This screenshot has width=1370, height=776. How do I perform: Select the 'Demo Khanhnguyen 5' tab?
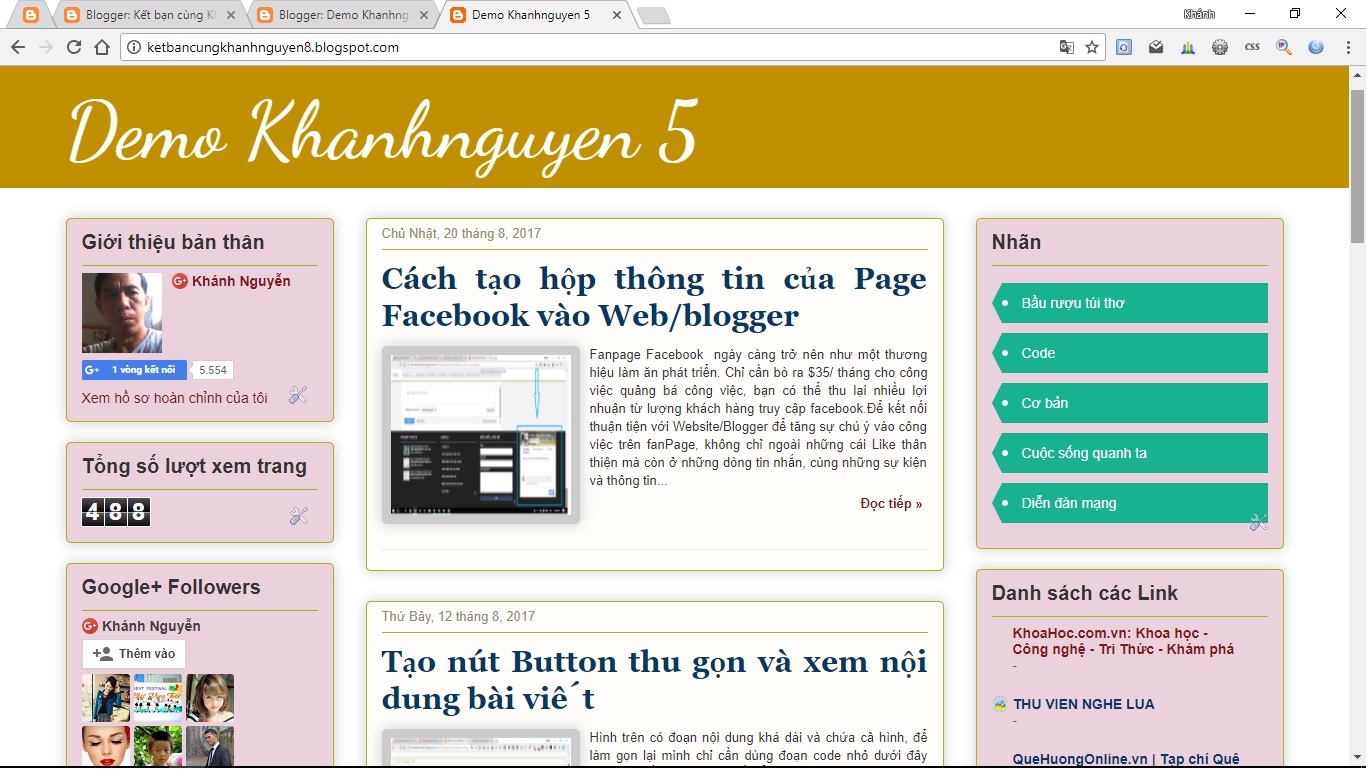click(535, 15)
